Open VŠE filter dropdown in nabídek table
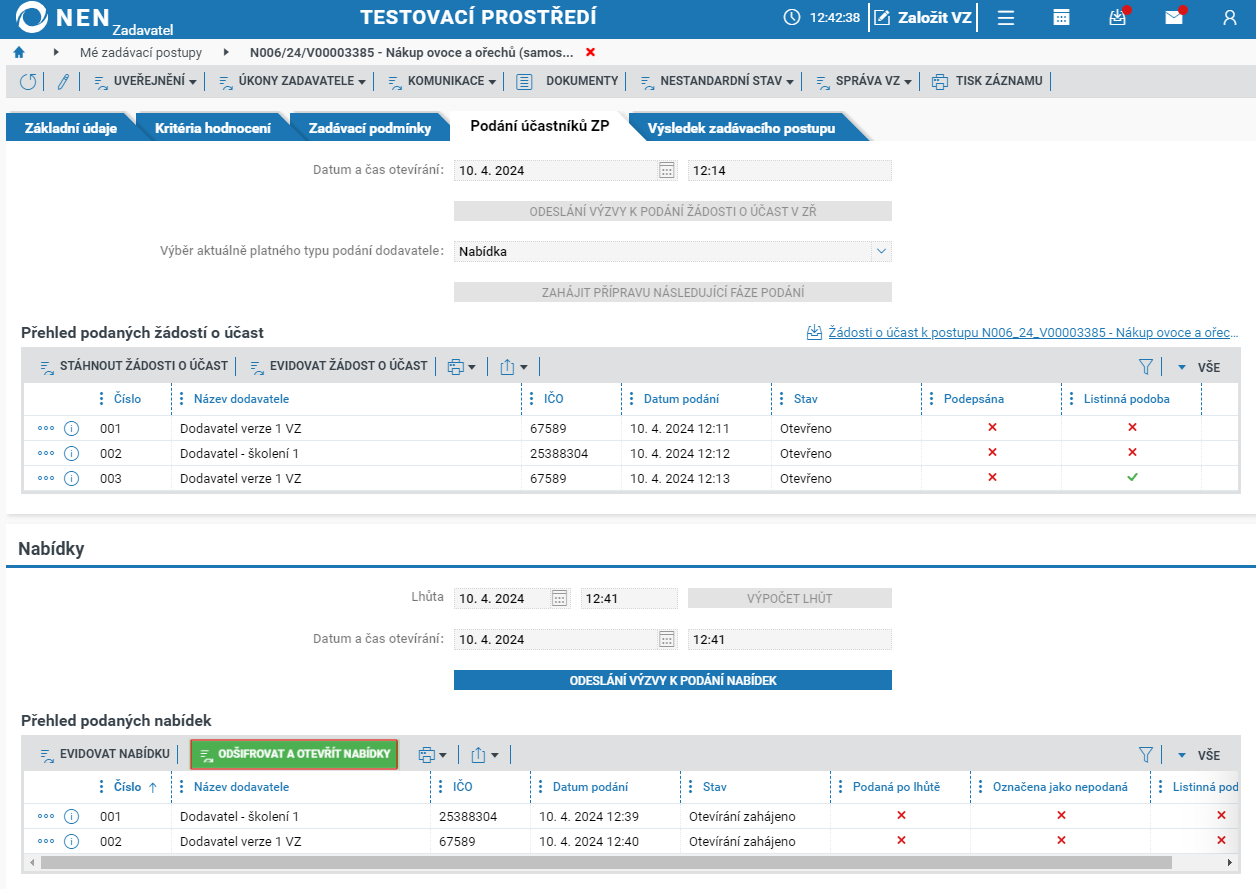 1198,755
